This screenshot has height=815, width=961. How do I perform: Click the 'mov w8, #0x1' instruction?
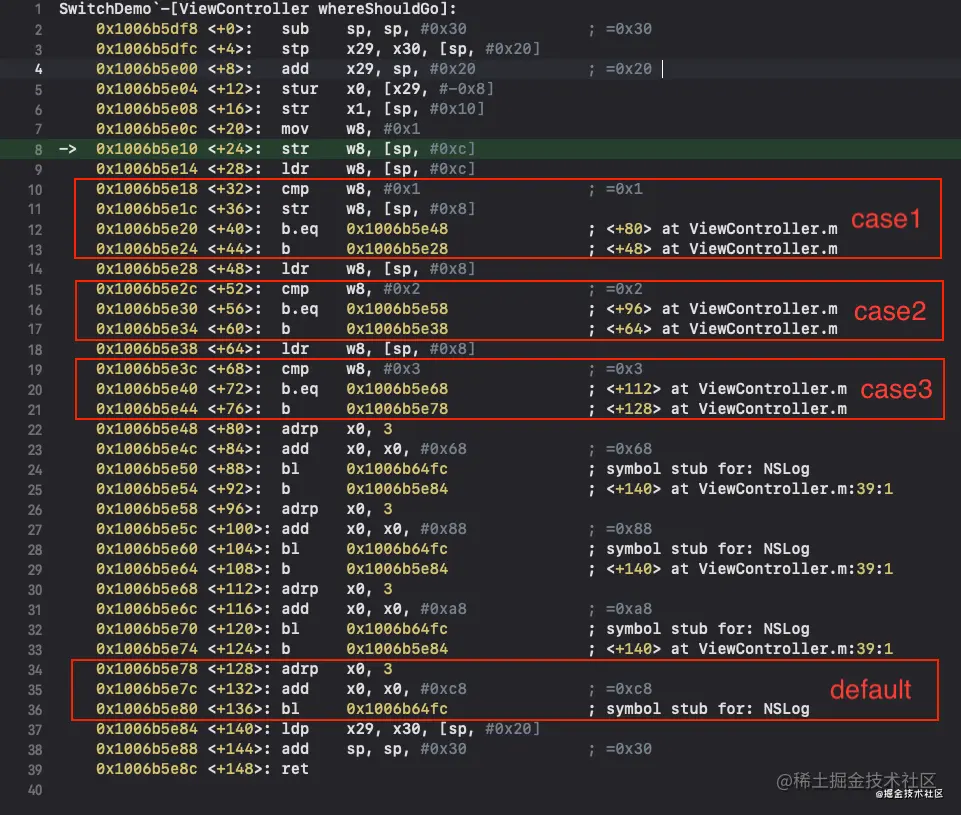[351, 129]
